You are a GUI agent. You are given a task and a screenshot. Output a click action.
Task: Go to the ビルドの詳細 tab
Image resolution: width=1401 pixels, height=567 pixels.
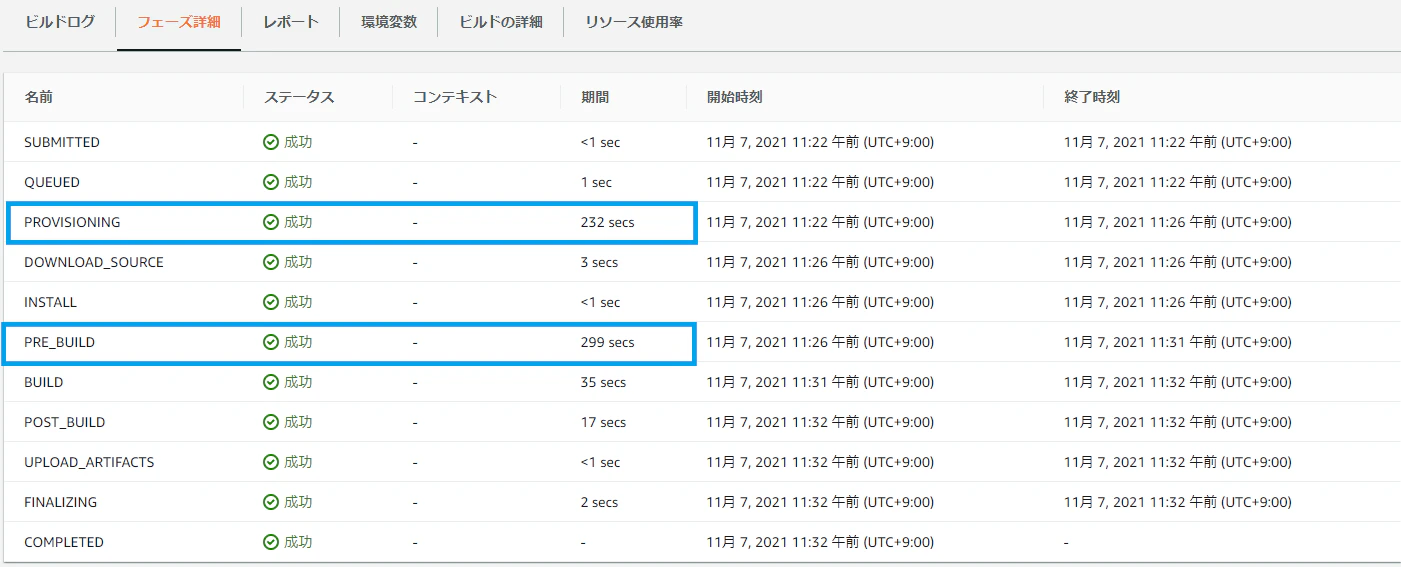[x=501, y=22]
